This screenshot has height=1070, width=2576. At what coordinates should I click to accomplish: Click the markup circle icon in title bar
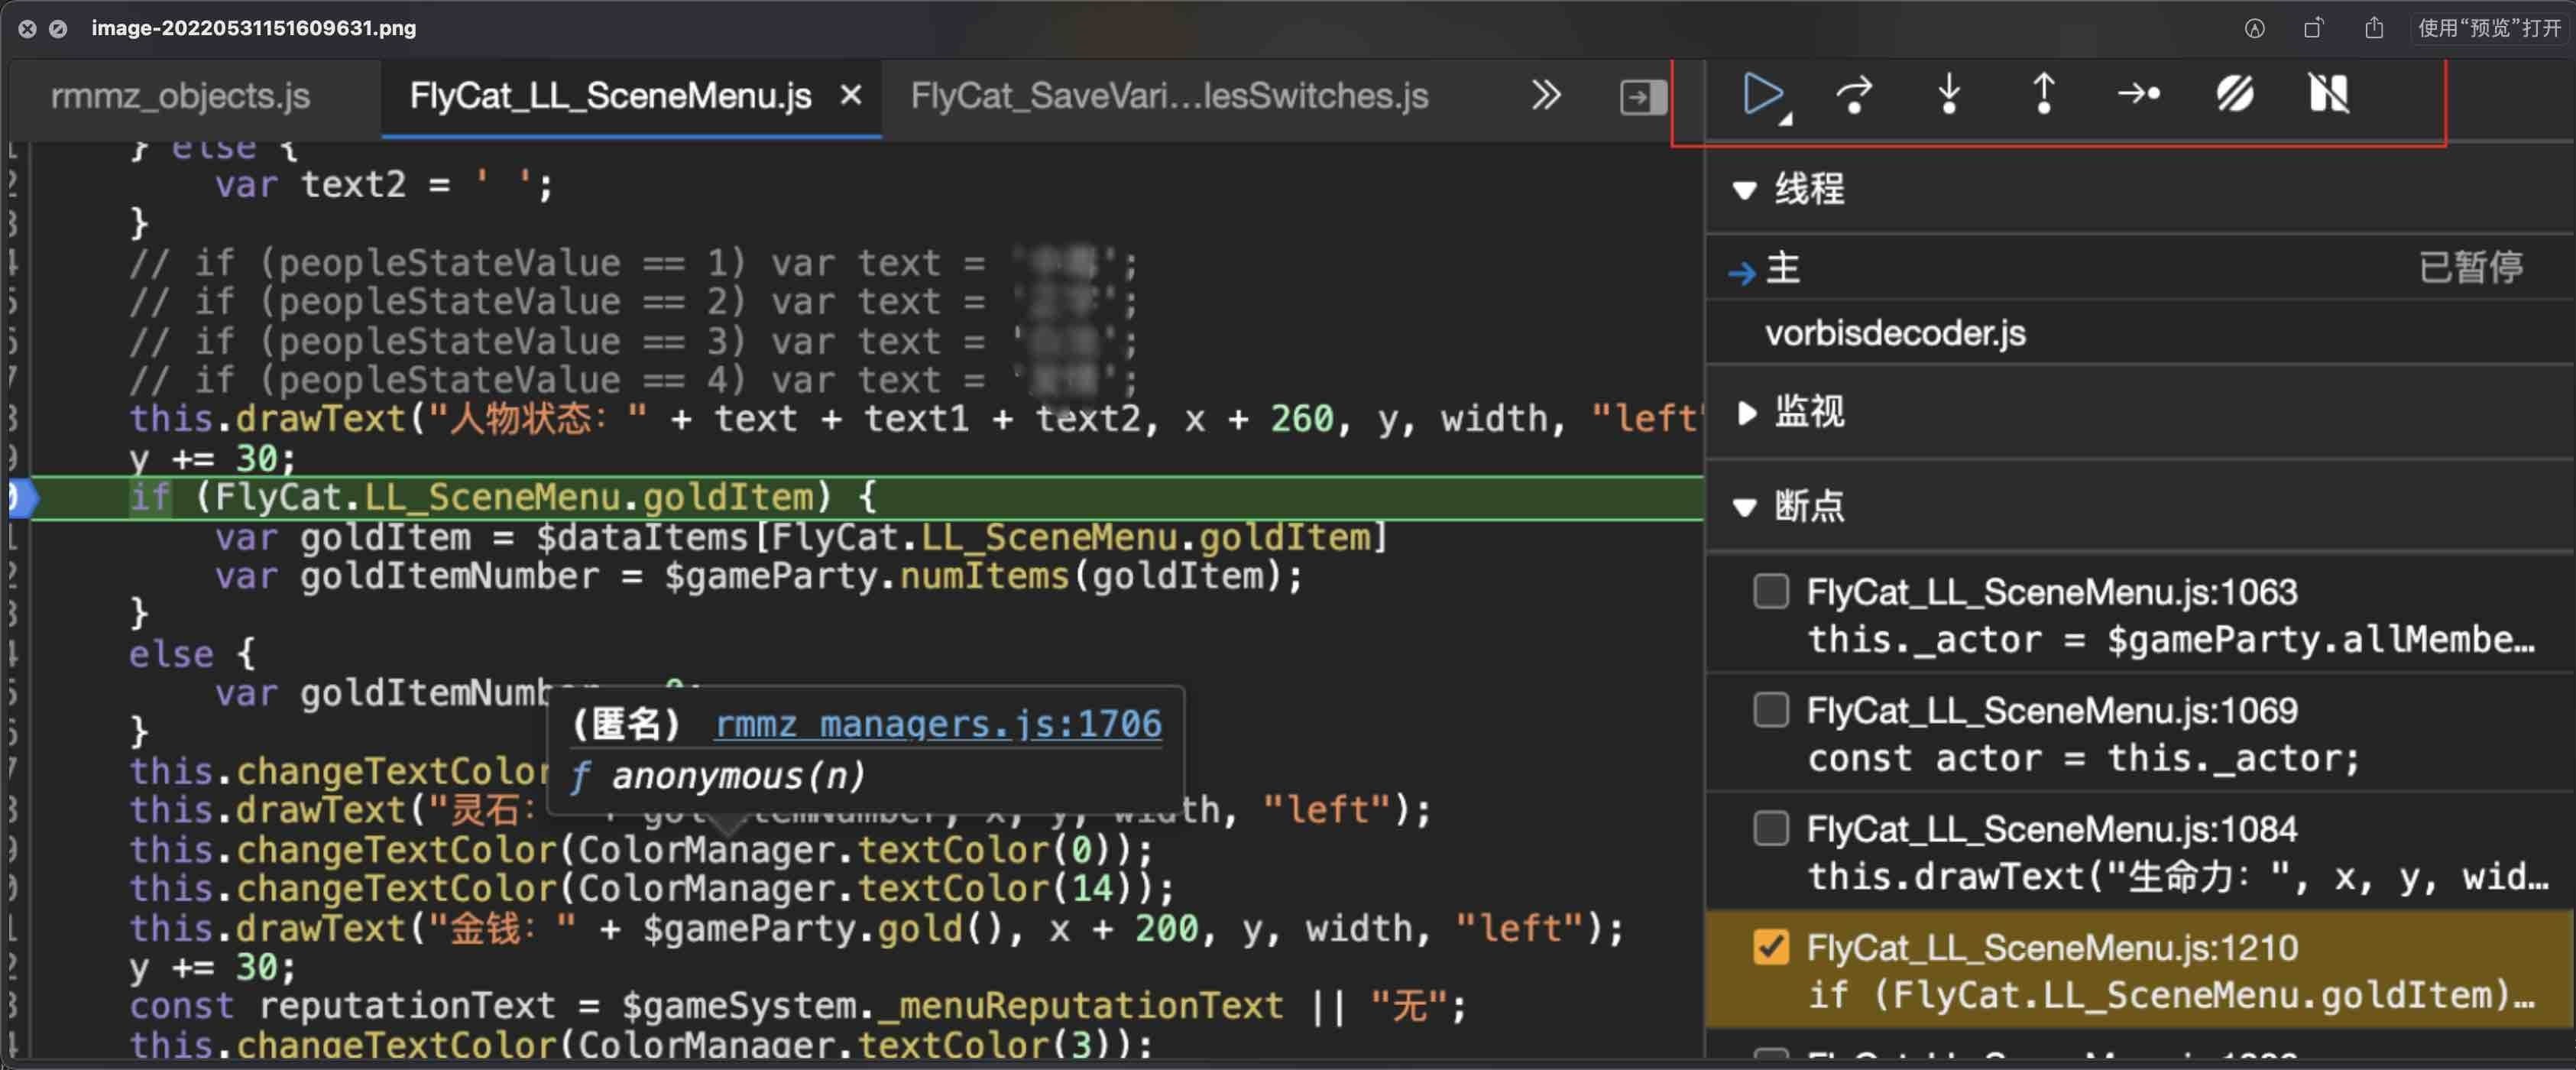pos(2254,28)
